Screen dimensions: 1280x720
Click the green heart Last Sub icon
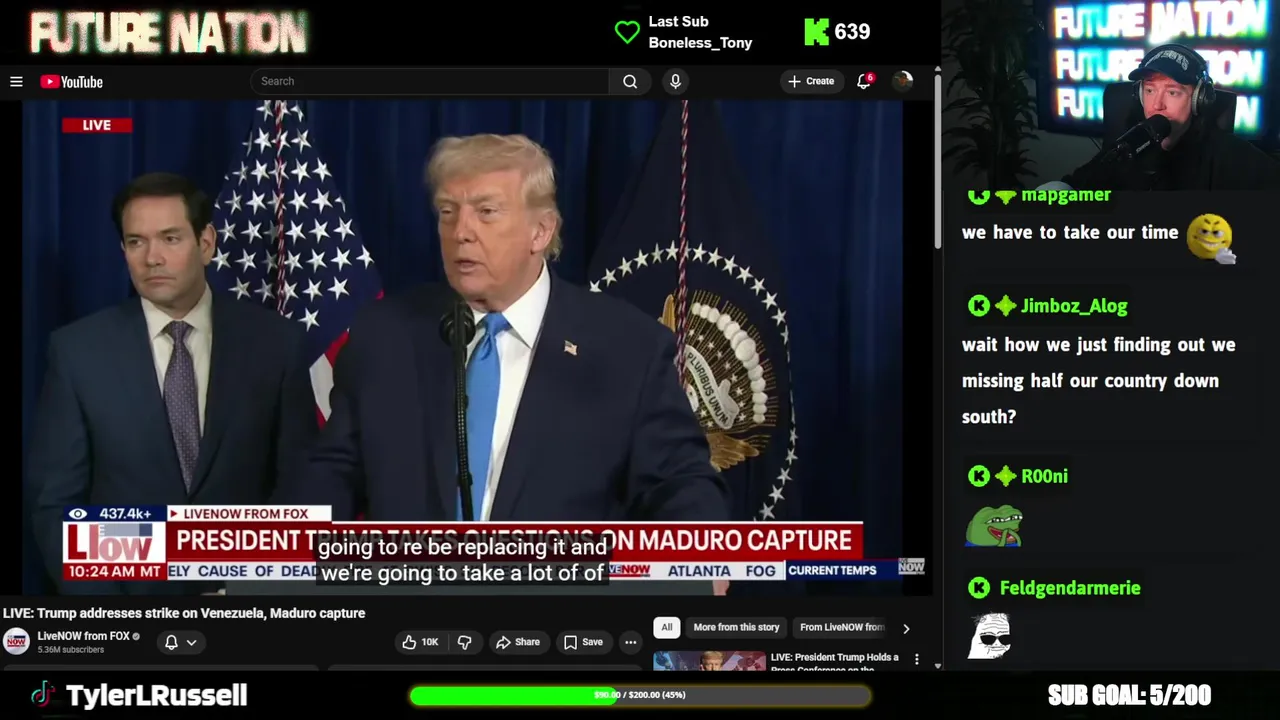coord(627,32)
